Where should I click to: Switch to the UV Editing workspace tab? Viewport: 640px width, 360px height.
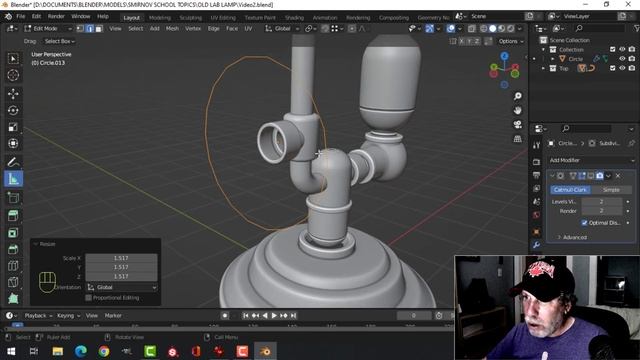223,18
